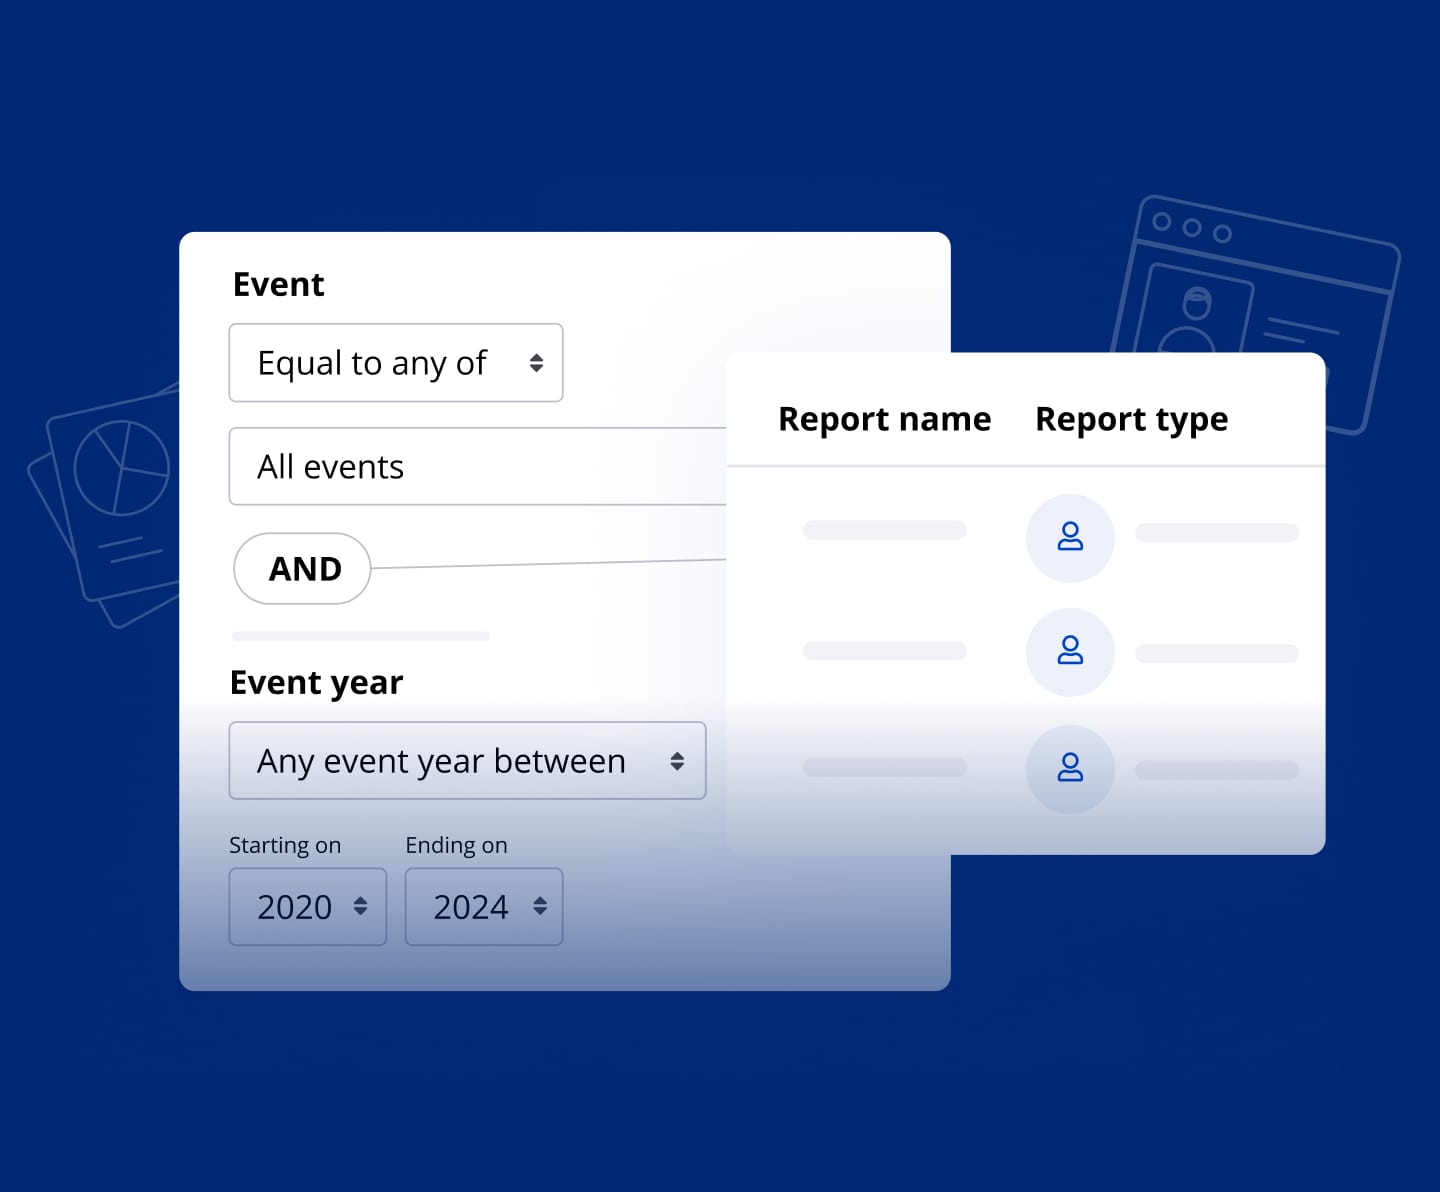
Task: Click the first row's user report icon
Action: 1070,537
